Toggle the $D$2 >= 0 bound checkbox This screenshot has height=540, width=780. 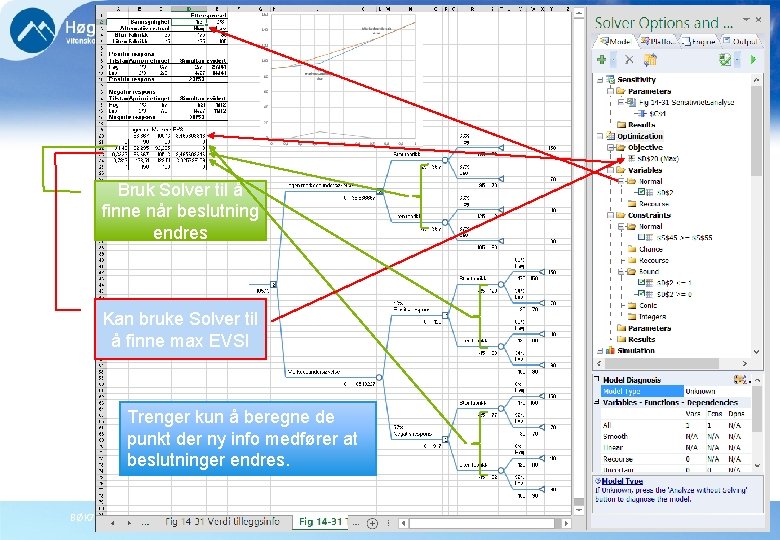pyautogui.click(x=642, y=294)
